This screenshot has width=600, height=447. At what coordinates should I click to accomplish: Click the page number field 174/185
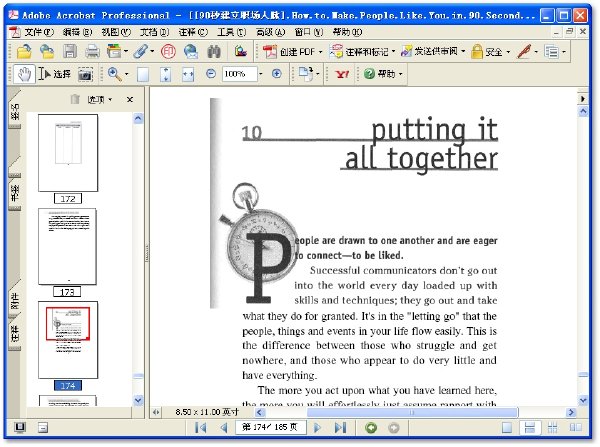(x=271, y=427)
